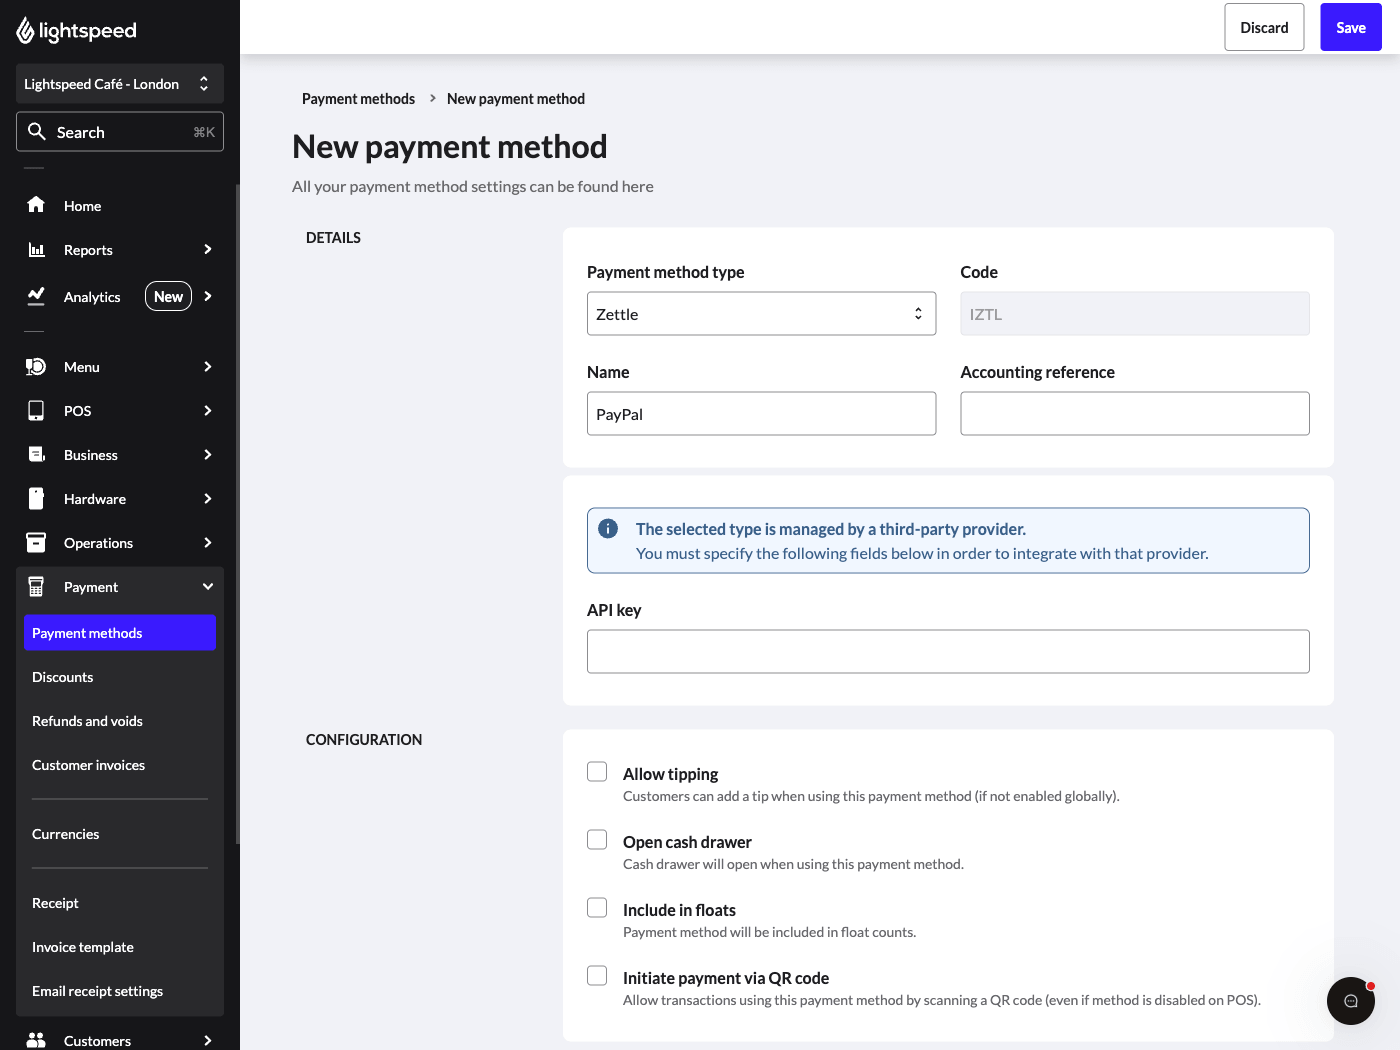Collapse the Payment section chevron
This screenshot has width=1400, height=1050.
208,587
